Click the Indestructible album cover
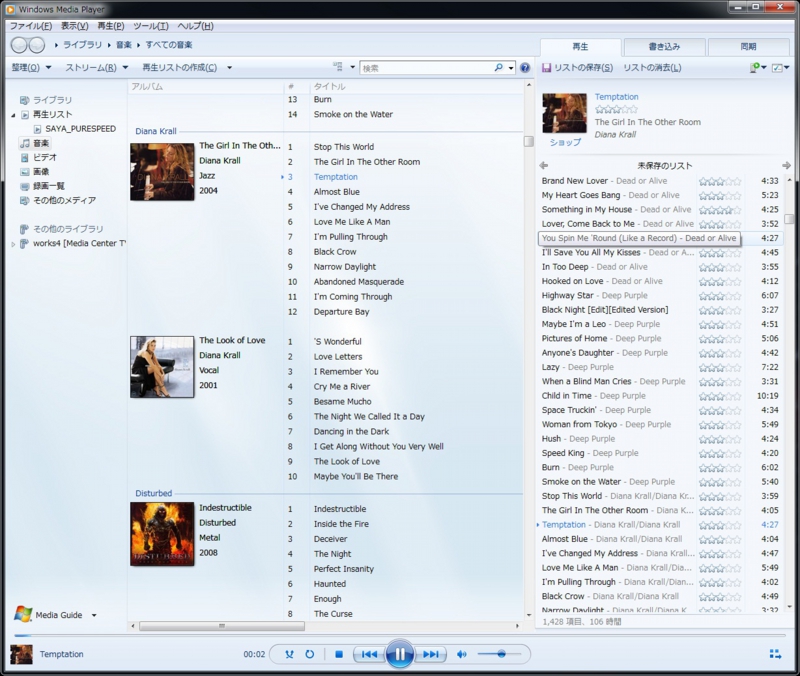The width and height of the screenshot is (800, 676). (x=162, y=534)
